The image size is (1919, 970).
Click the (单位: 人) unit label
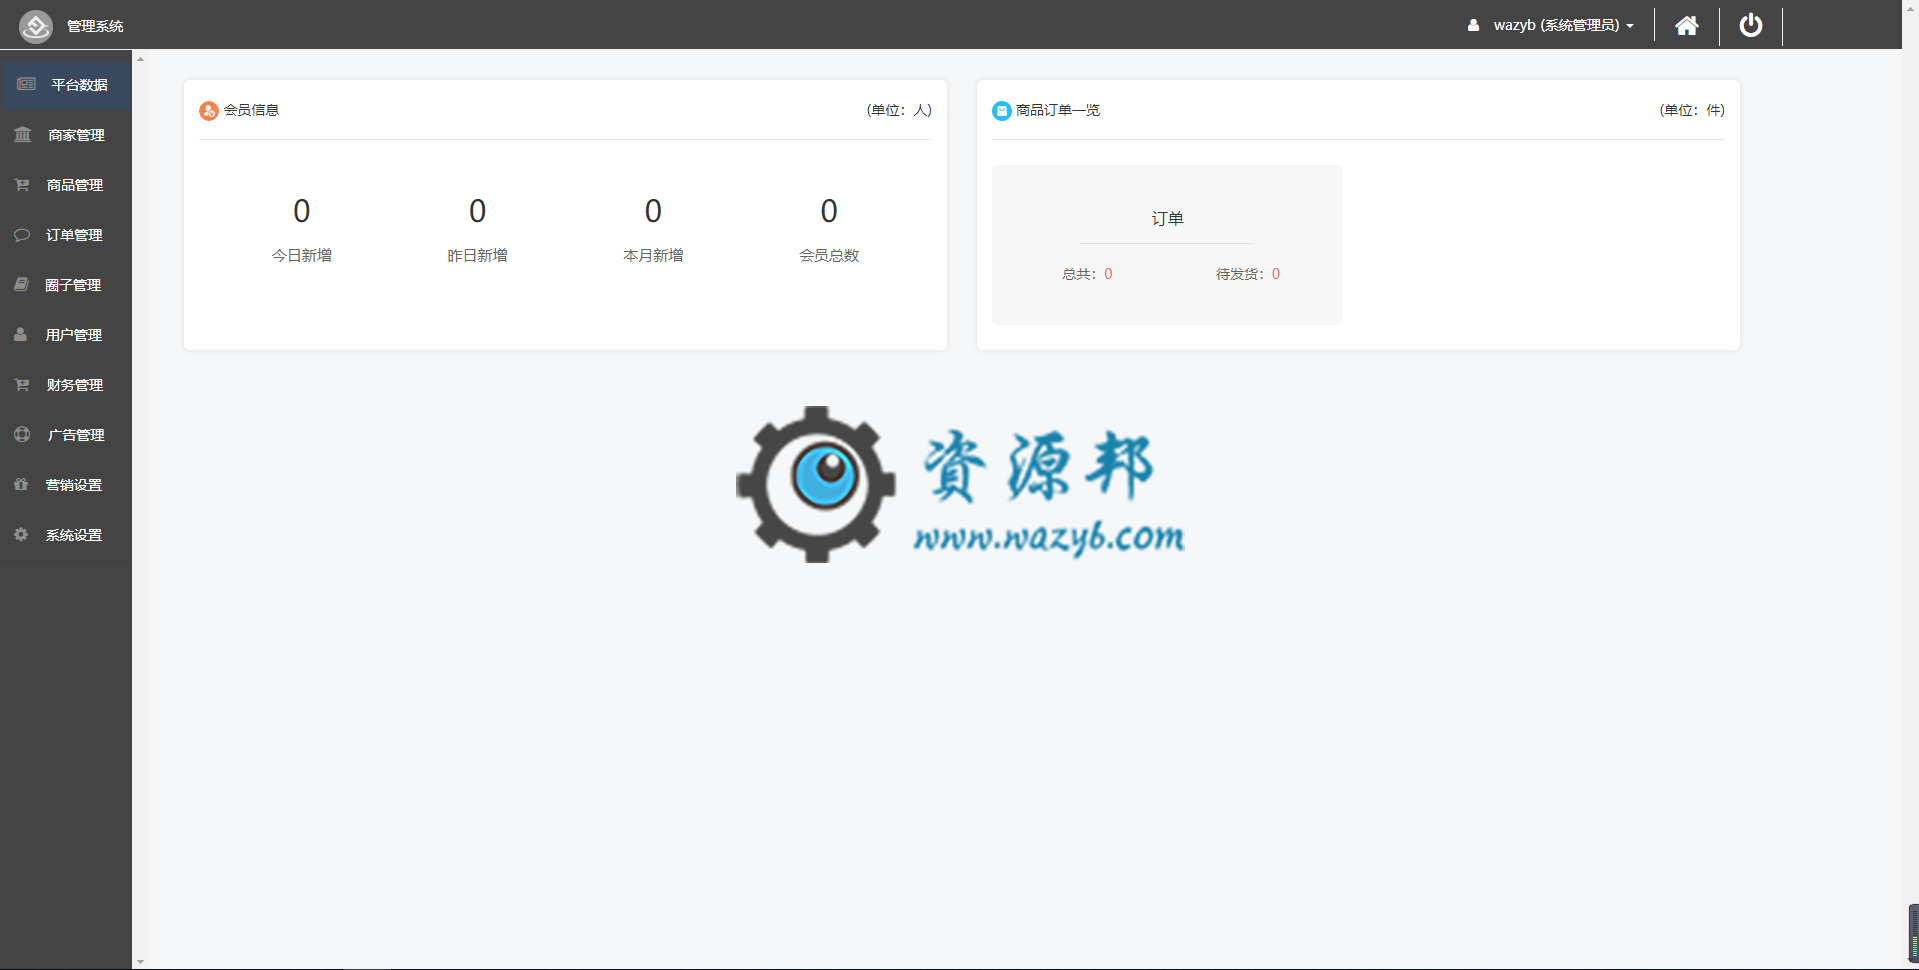pos(899,110)
